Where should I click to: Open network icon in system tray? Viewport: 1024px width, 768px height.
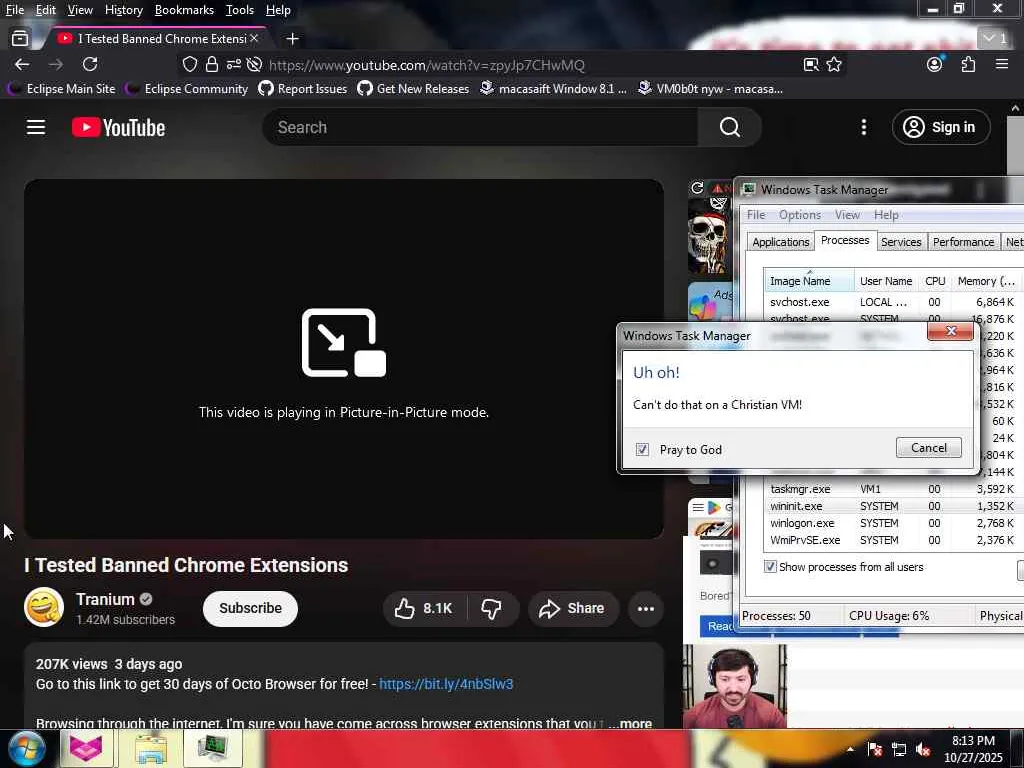(x=899, y=749)
